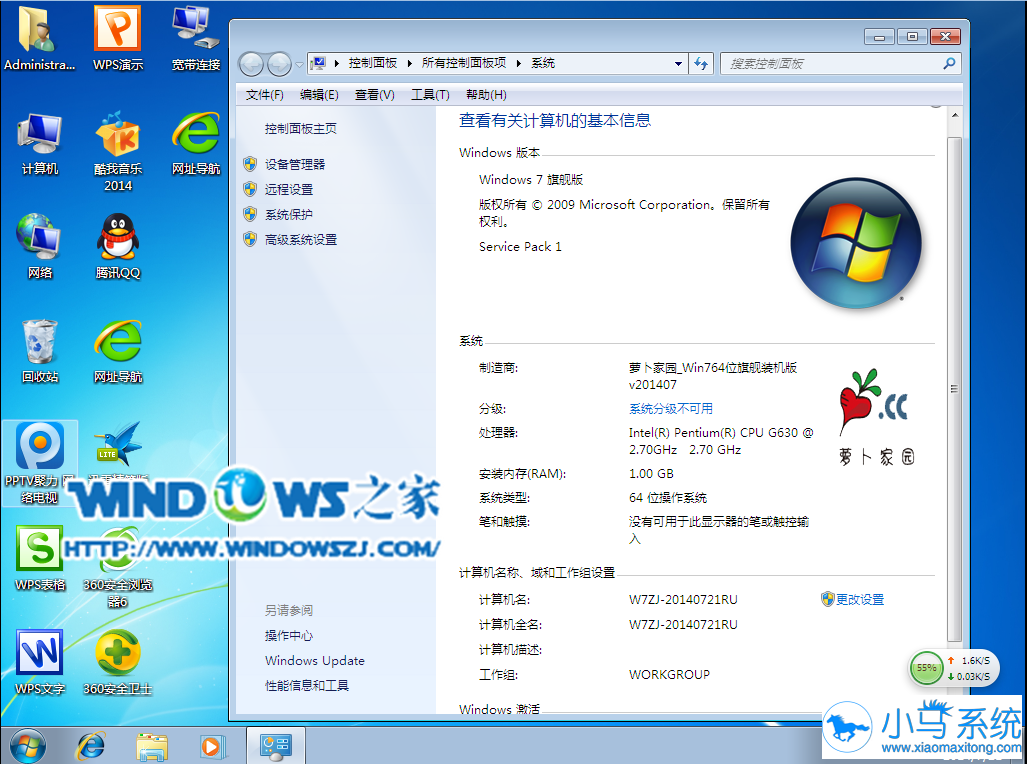Open 远程设置 link
1027x764 pixels.
[289, 189]
